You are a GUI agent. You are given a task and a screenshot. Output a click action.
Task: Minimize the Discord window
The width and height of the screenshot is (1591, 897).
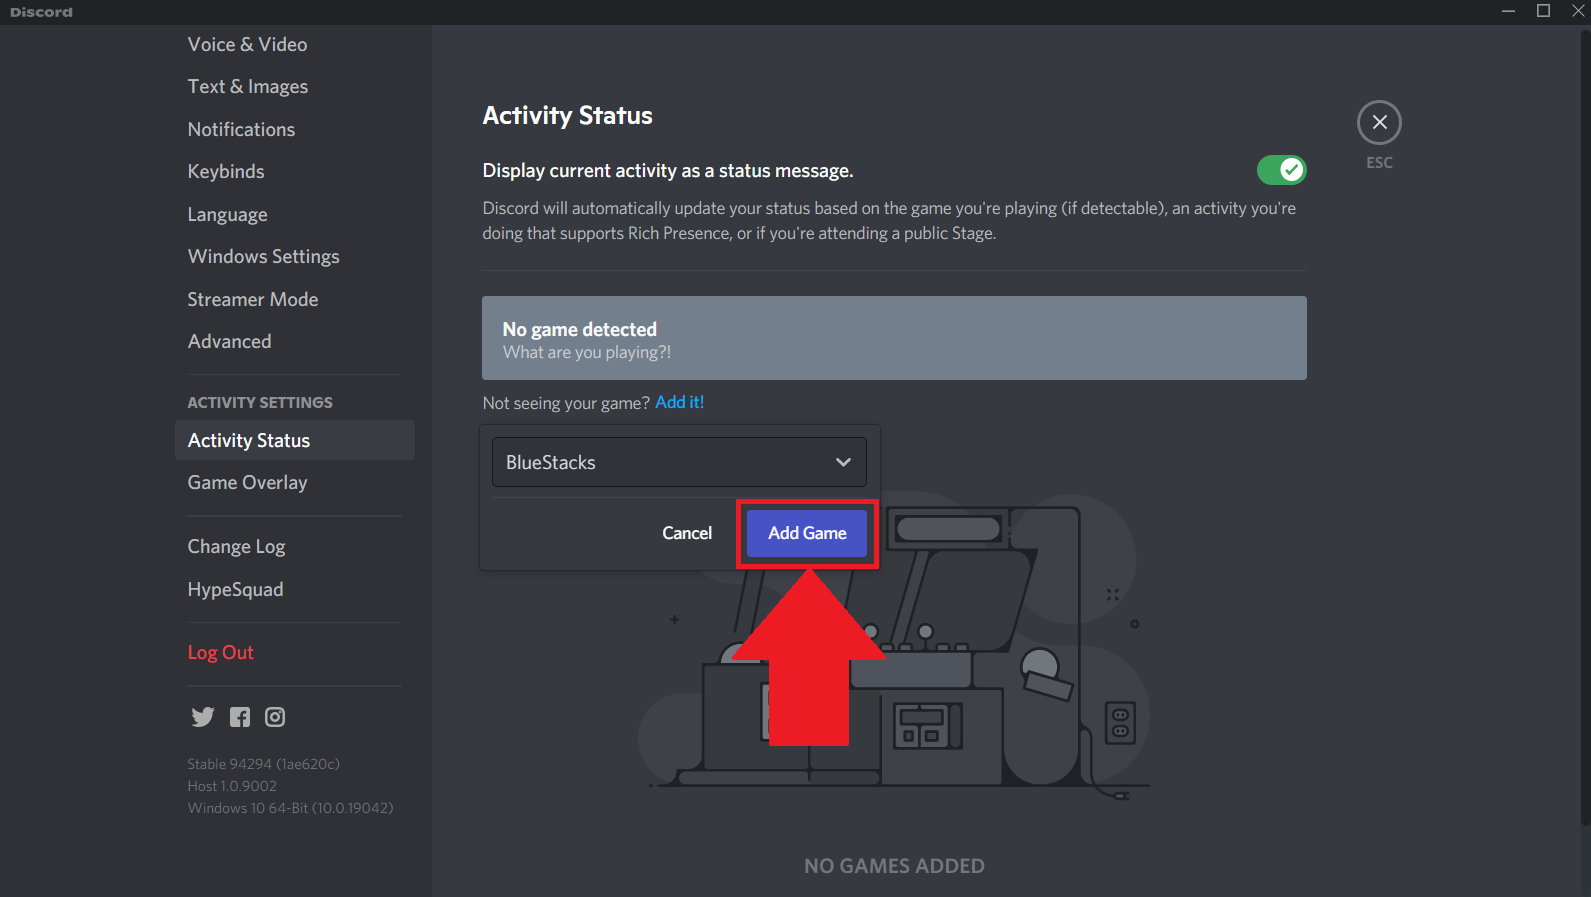1508,11
